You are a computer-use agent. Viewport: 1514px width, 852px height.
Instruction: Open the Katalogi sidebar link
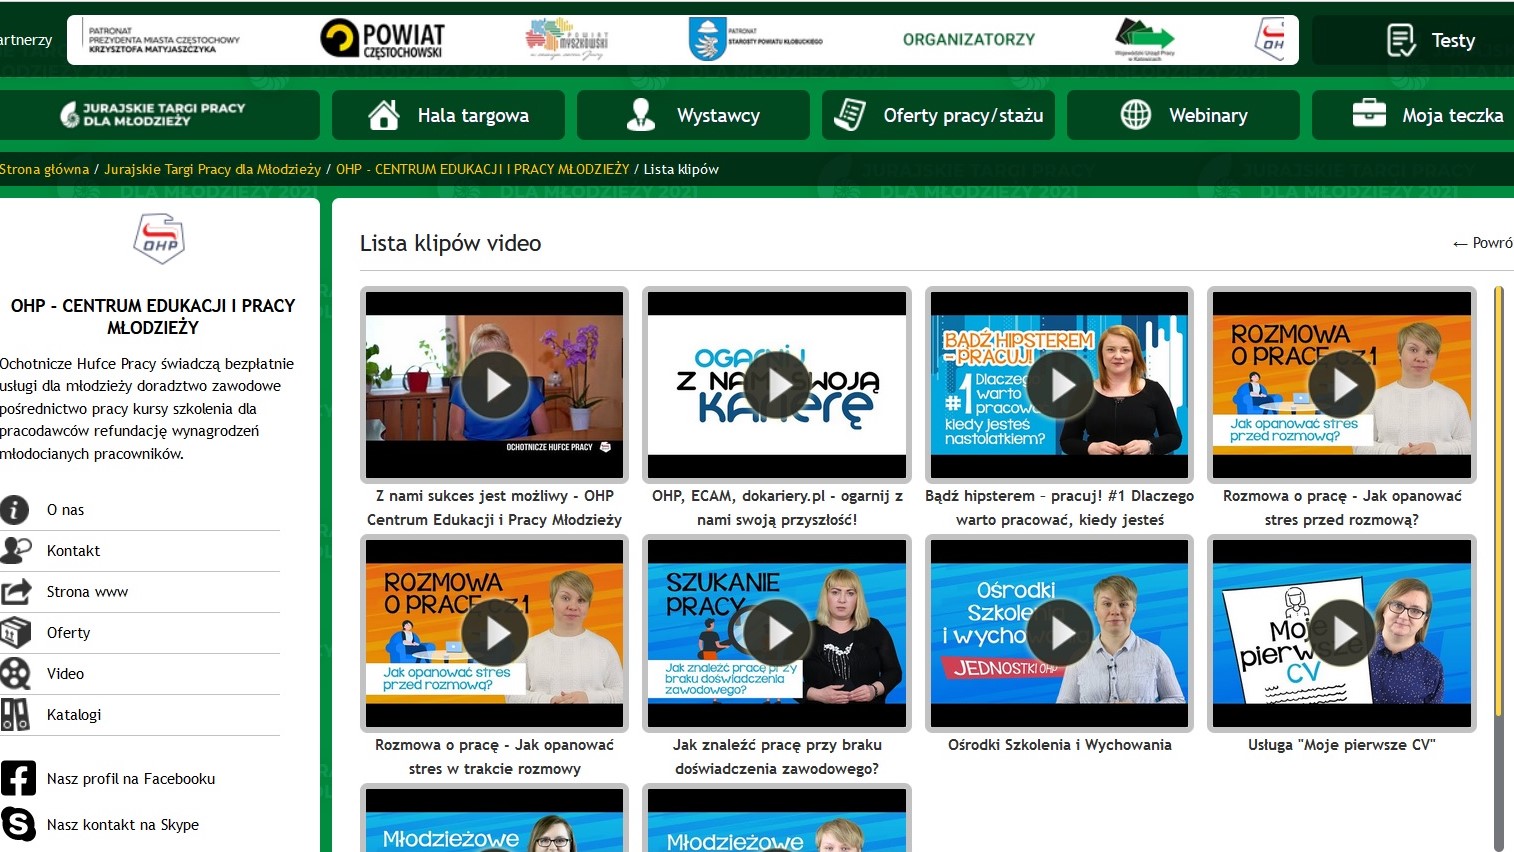pos(74,715)
